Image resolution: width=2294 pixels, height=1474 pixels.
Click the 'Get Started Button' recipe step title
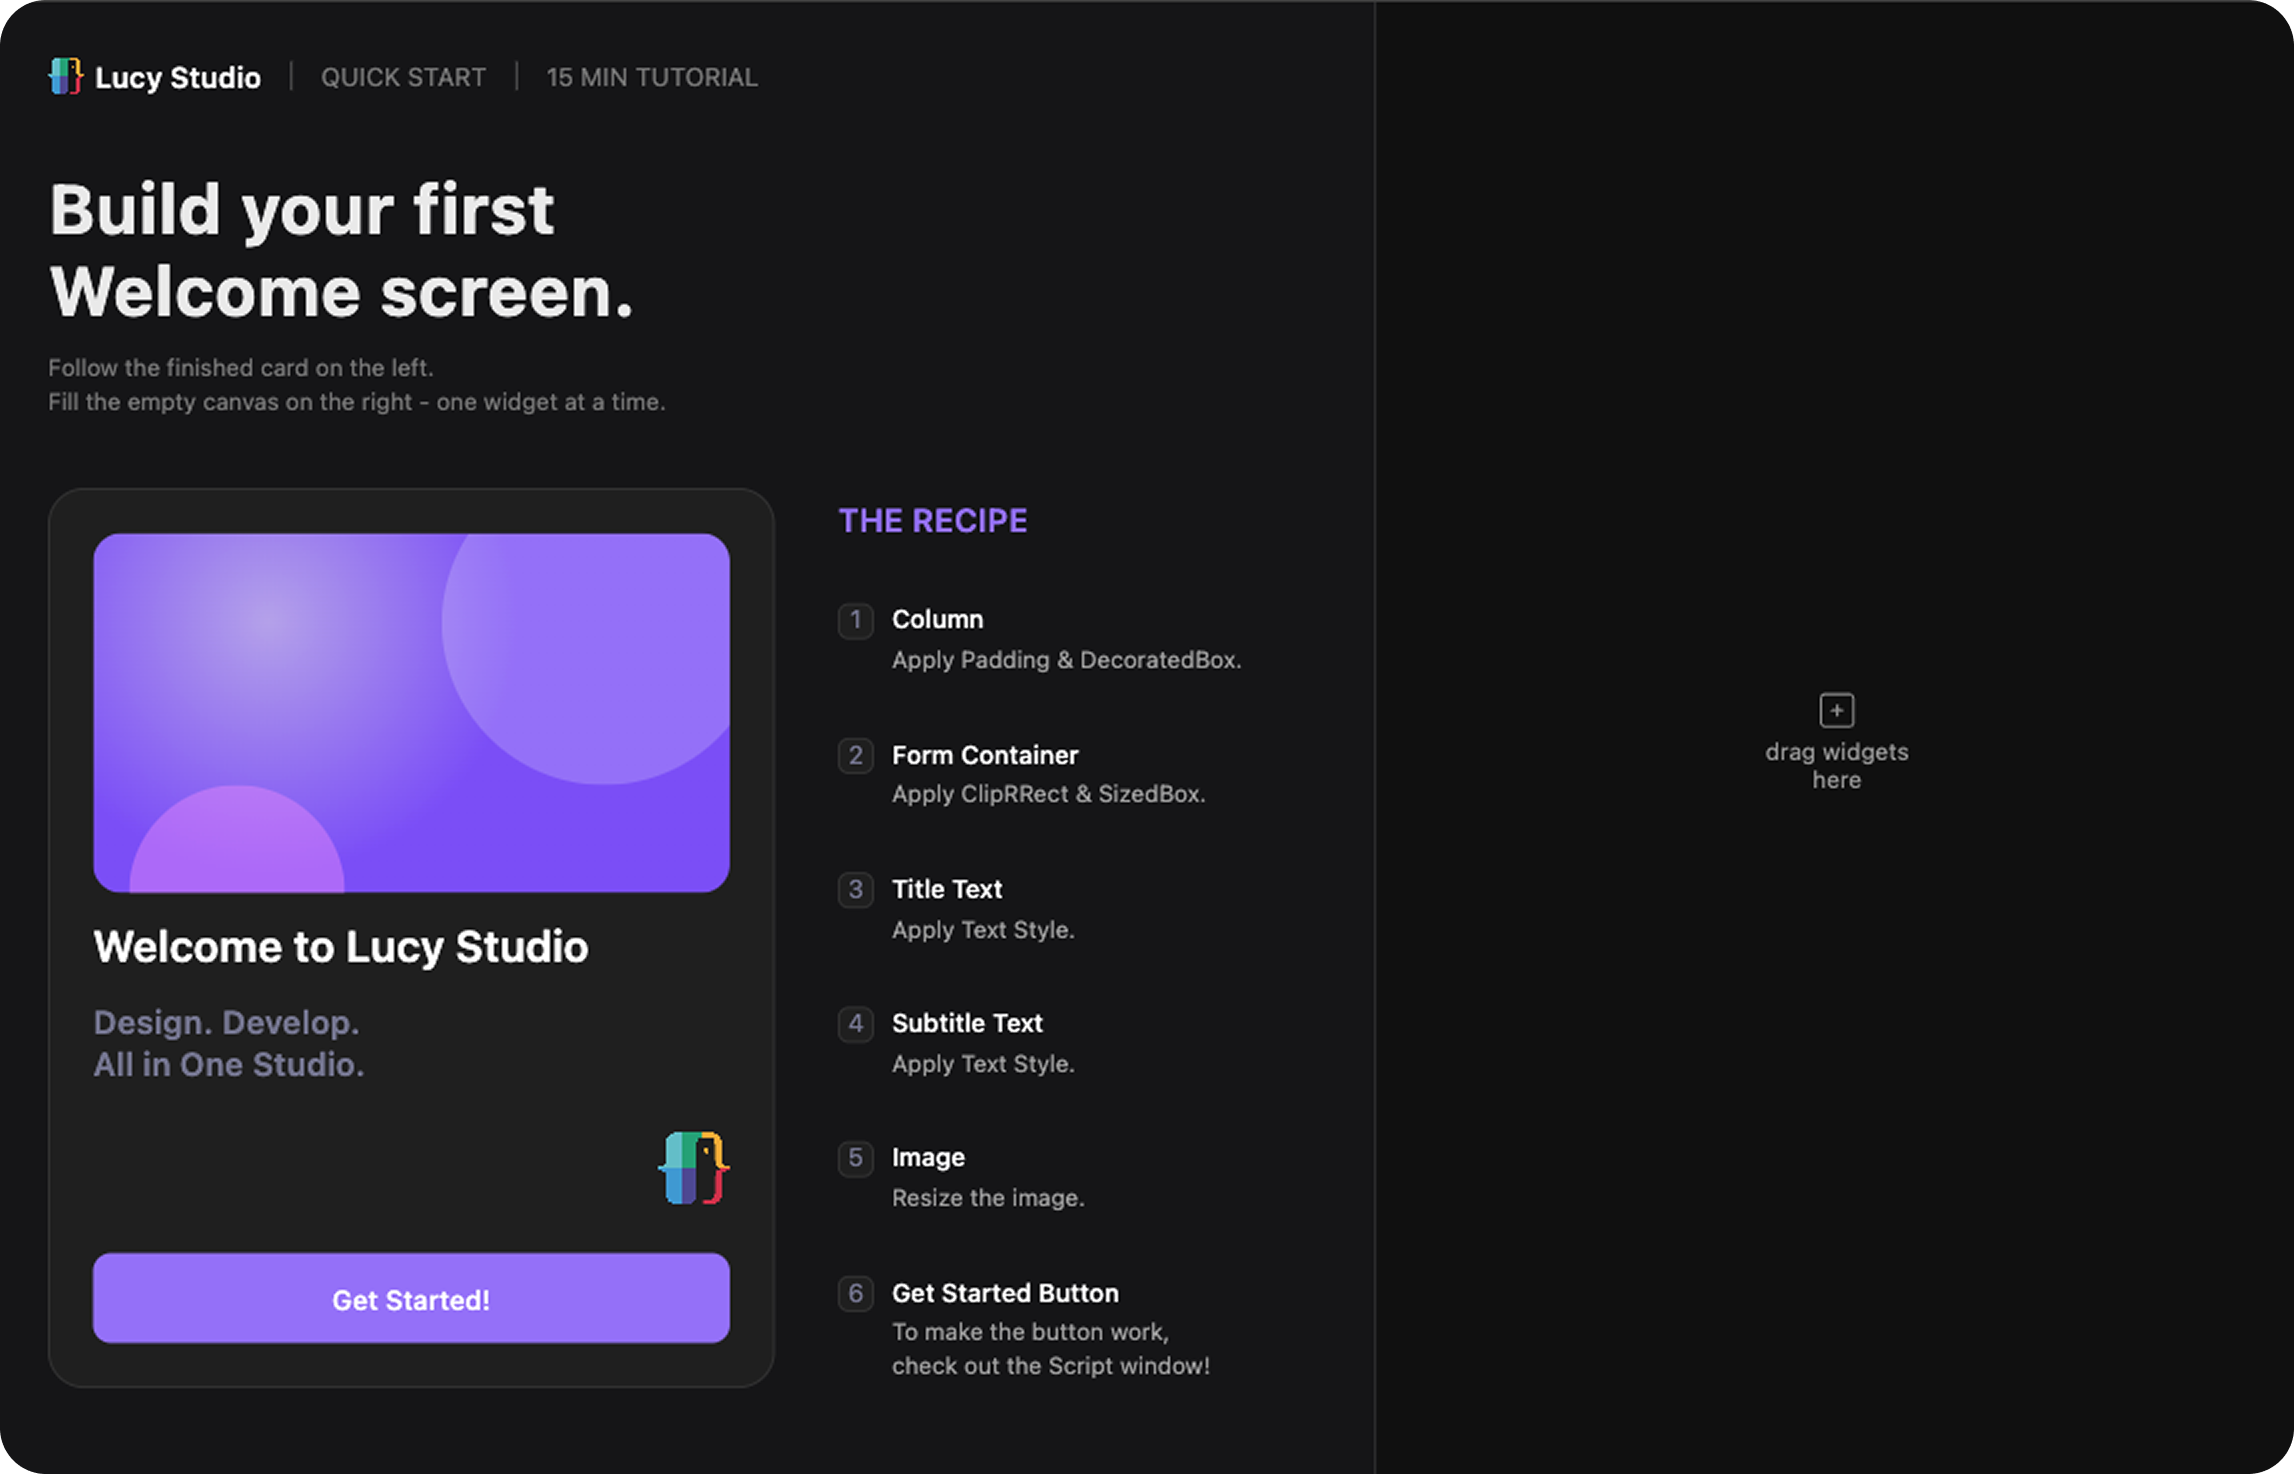tap(1005, 1293)
